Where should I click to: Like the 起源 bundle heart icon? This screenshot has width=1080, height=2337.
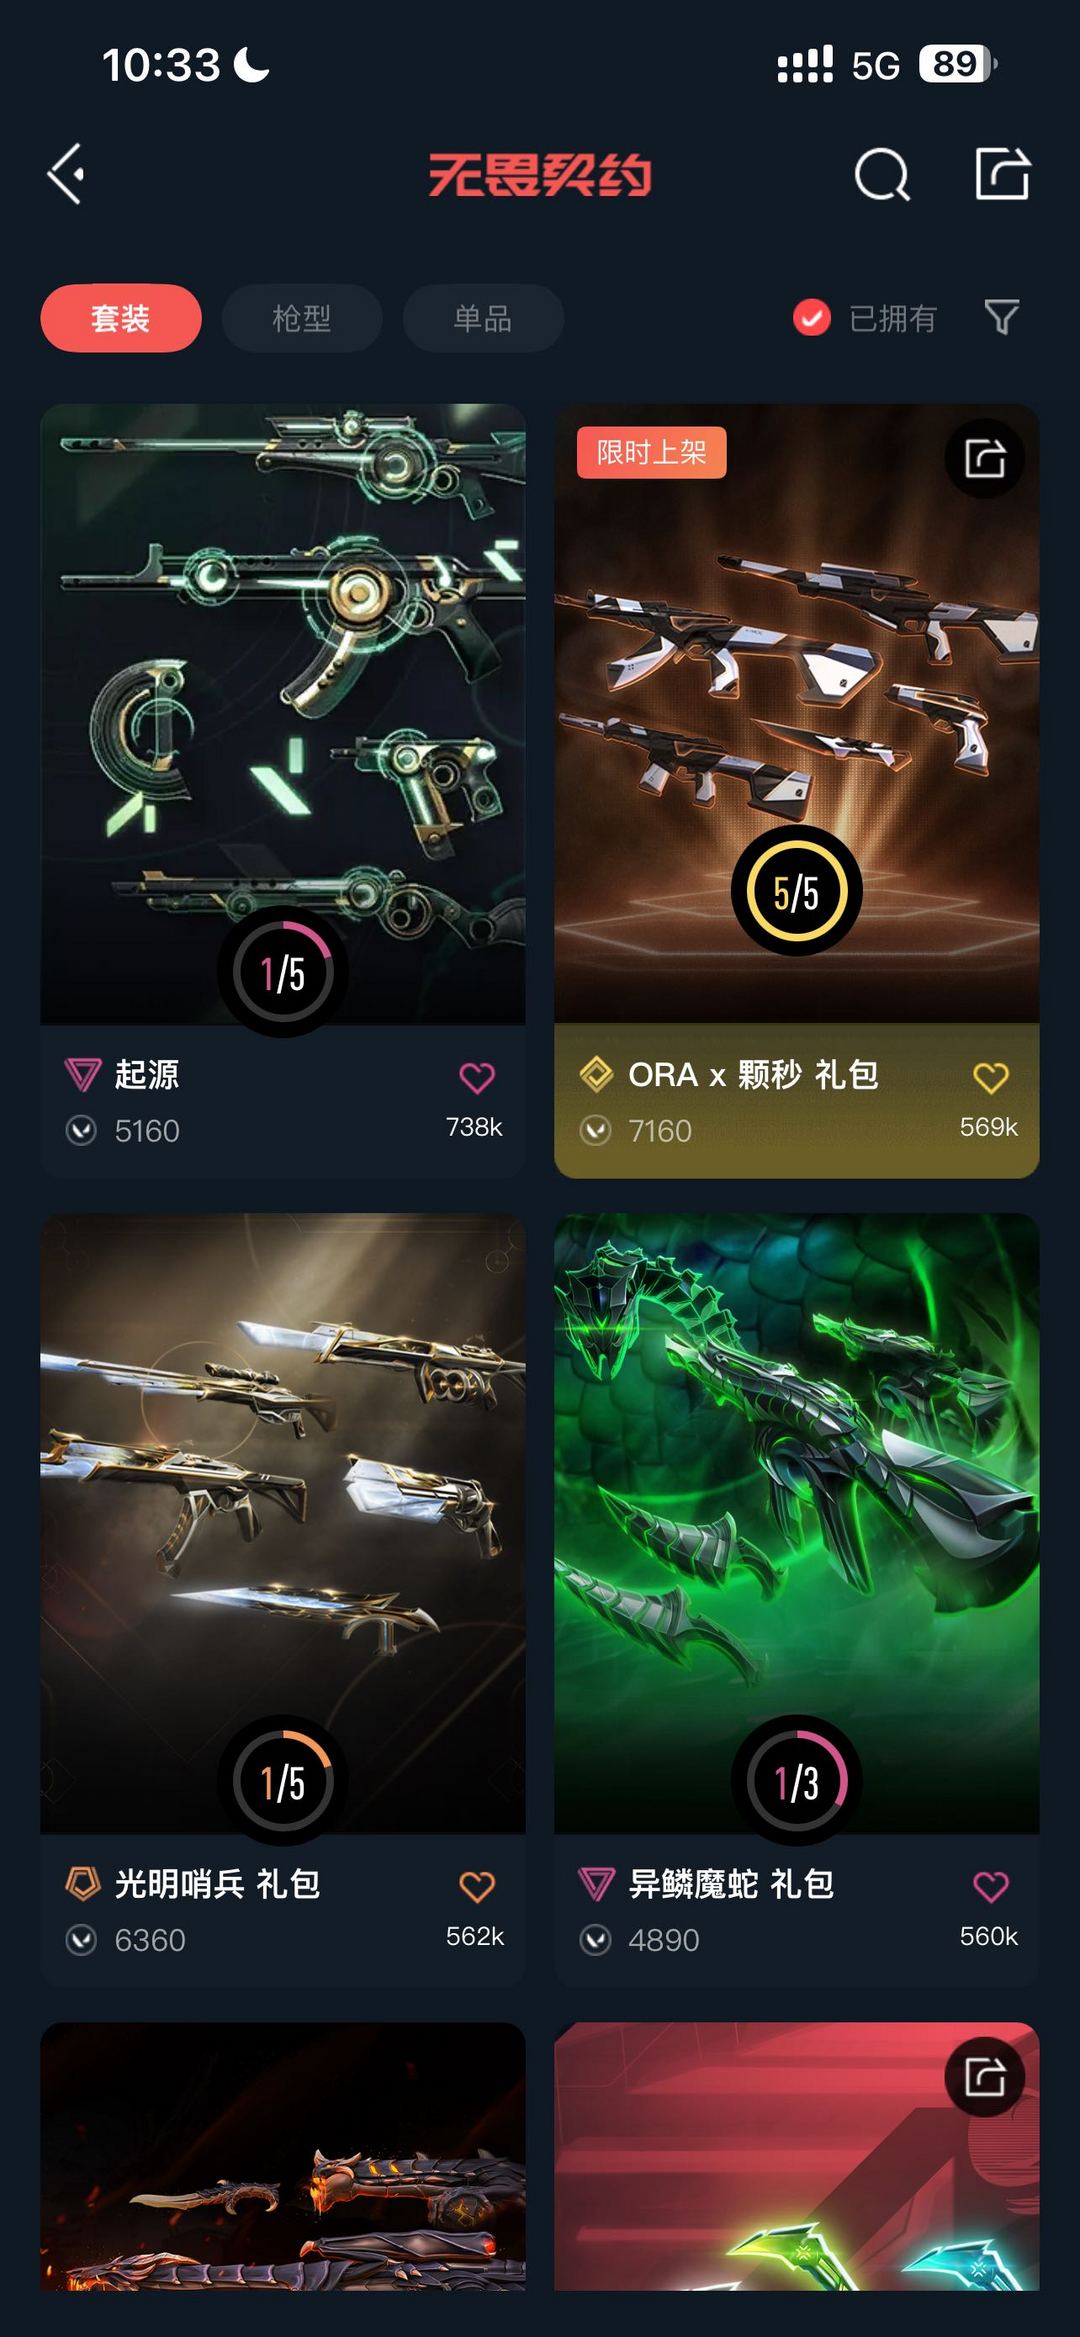click(477, 1078)
